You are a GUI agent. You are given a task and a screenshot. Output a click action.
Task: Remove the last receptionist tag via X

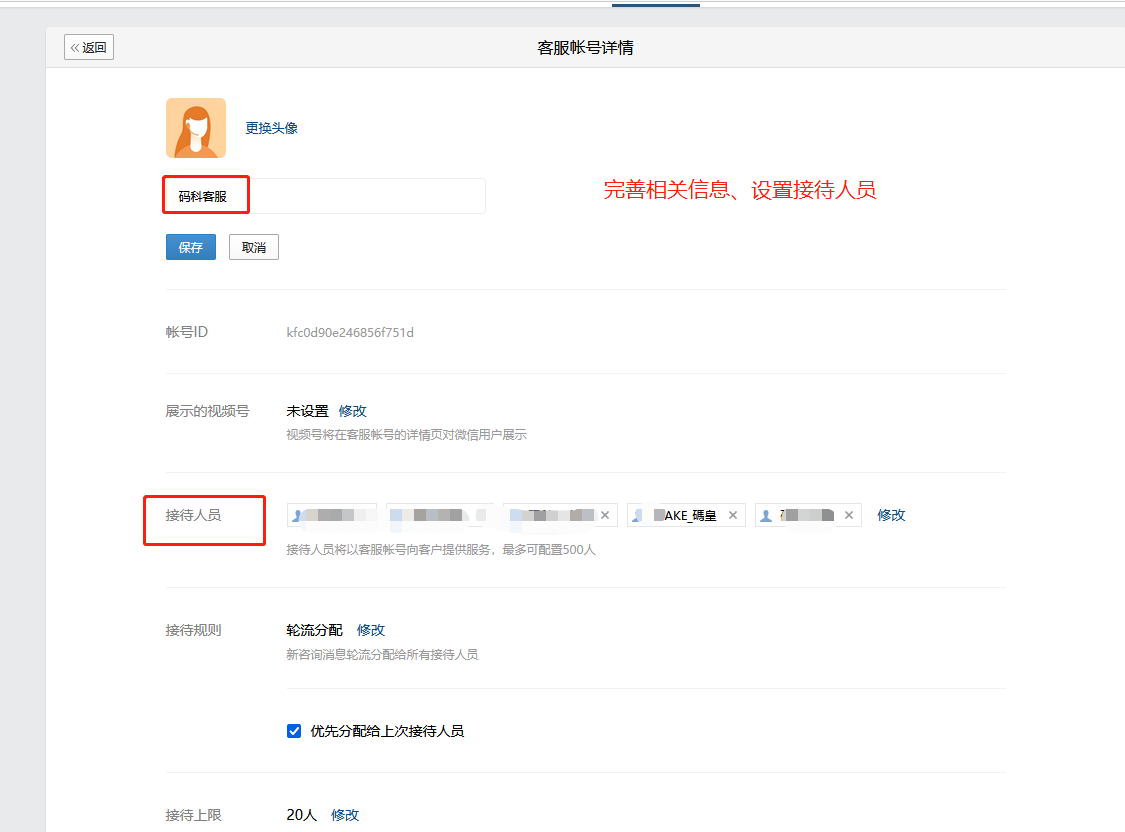coord(849,515)
